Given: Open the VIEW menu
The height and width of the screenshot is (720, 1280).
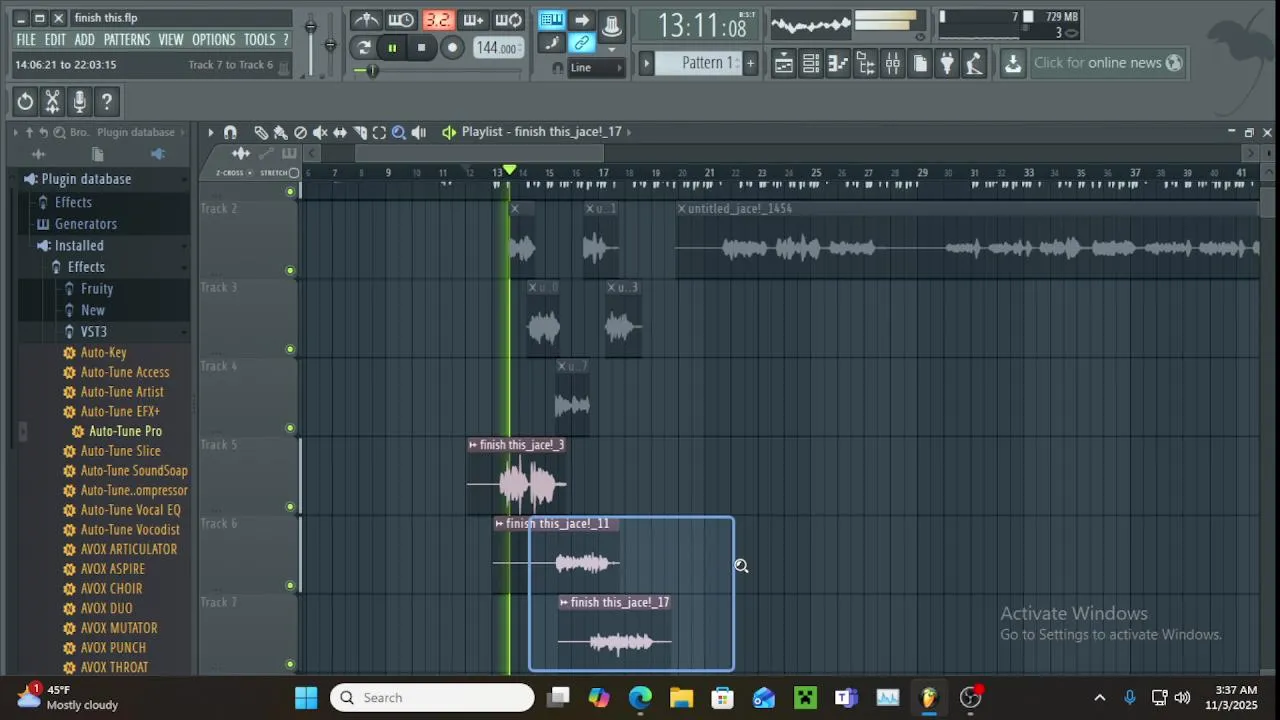Looking at the screenshot, I should [x=171, y=39].
